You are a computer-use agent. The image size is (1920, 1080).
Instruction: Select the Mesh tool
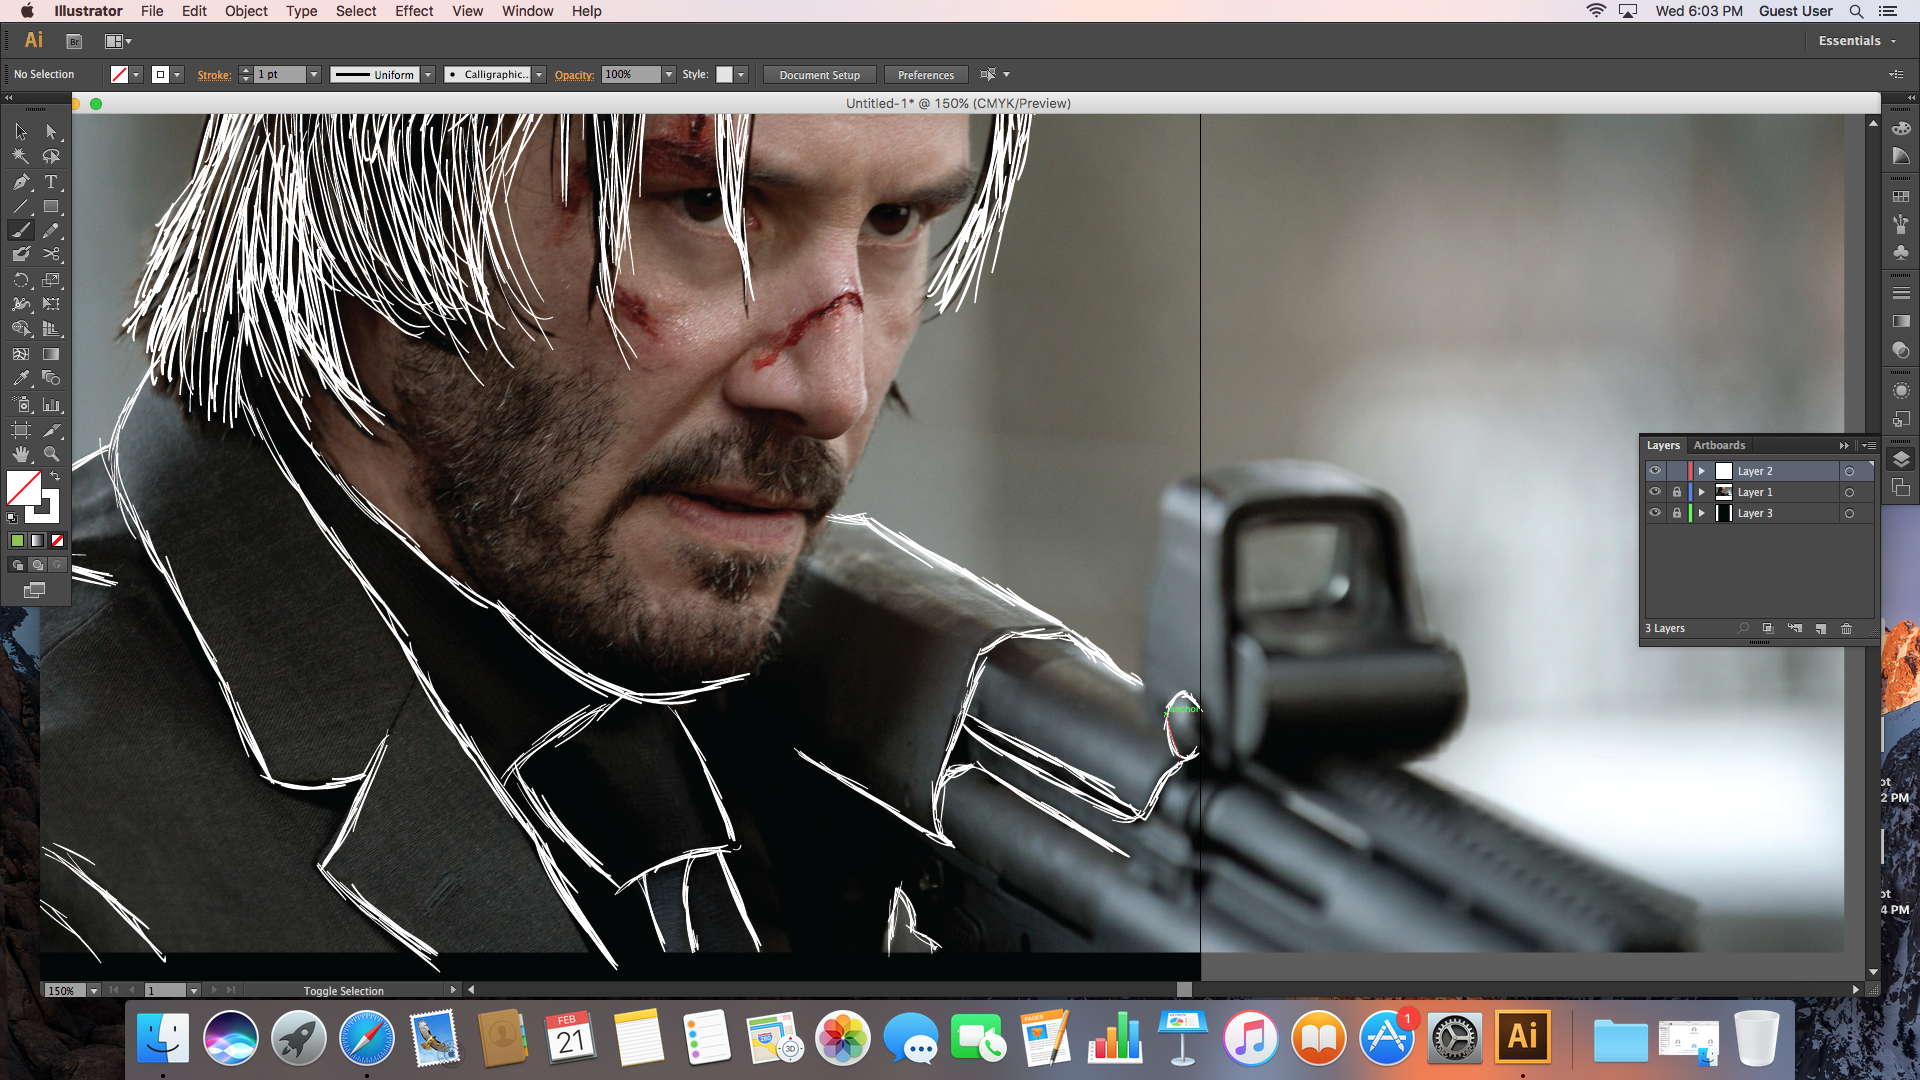[19, 355]
